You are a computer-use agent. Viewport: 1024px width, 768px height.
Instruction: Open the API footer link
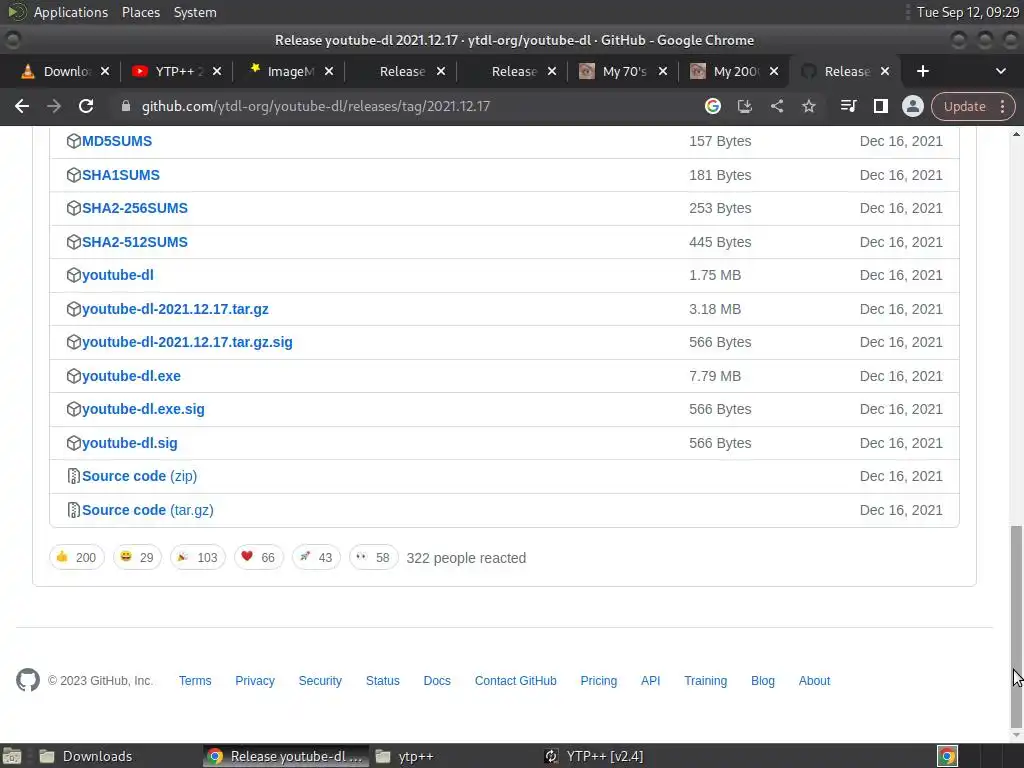tap(650, 680)
